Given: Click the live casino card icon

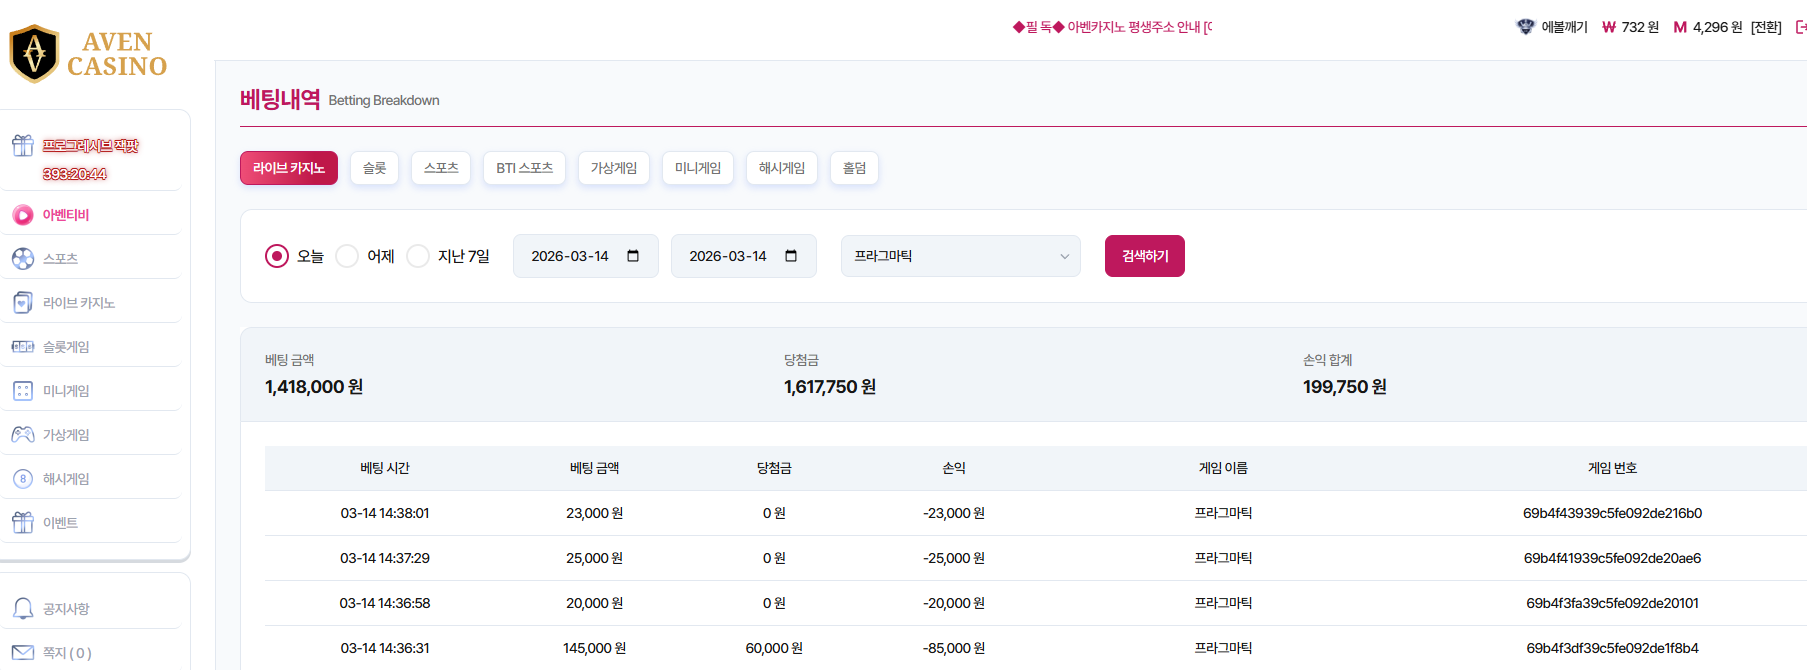Looking at the screenshot, I should (x=22, y=303).
